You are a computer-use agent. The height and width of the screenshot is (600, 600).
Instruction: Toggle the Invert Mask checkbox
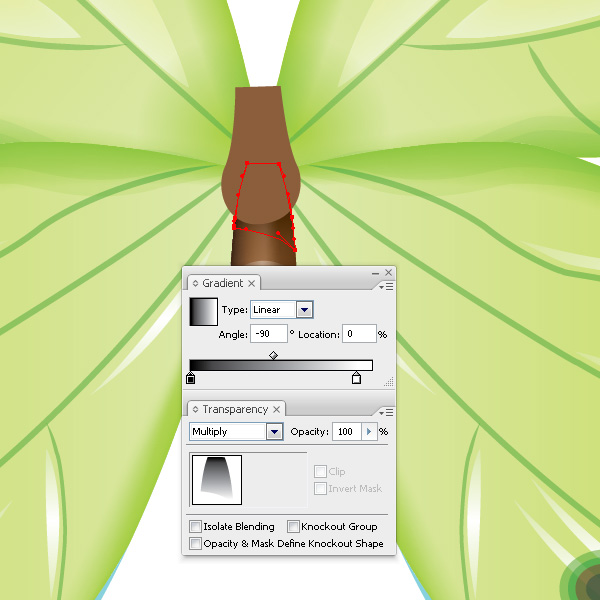point(320,489)
